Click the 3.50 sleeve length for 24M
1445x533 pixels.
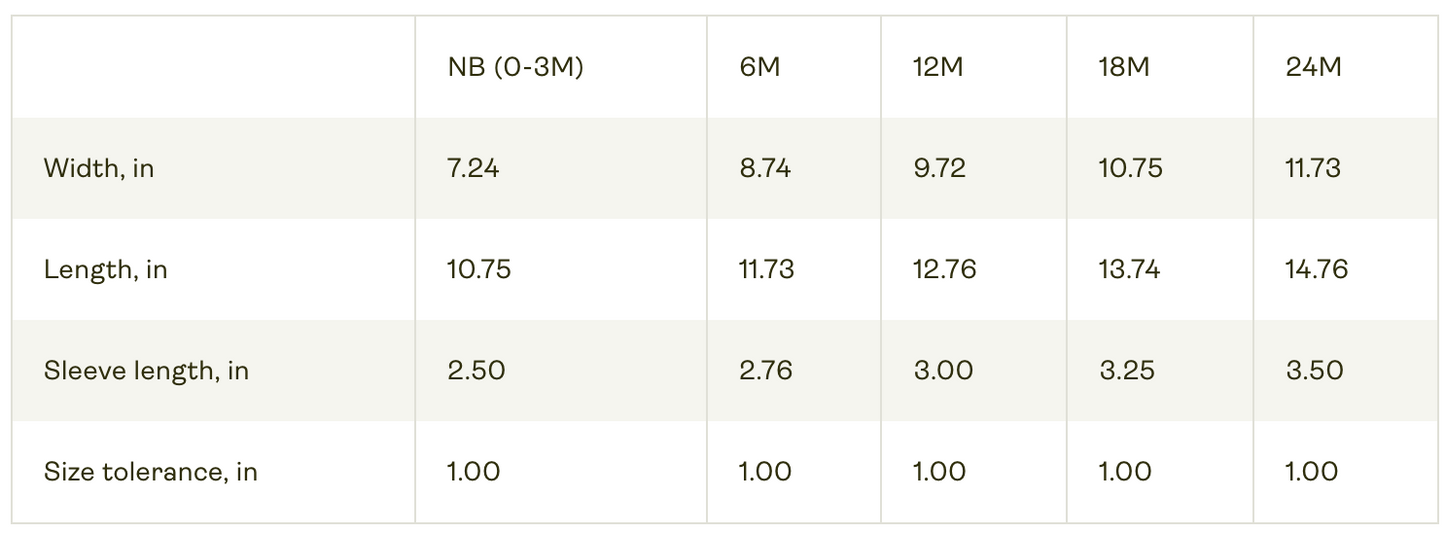(1314, 370)
